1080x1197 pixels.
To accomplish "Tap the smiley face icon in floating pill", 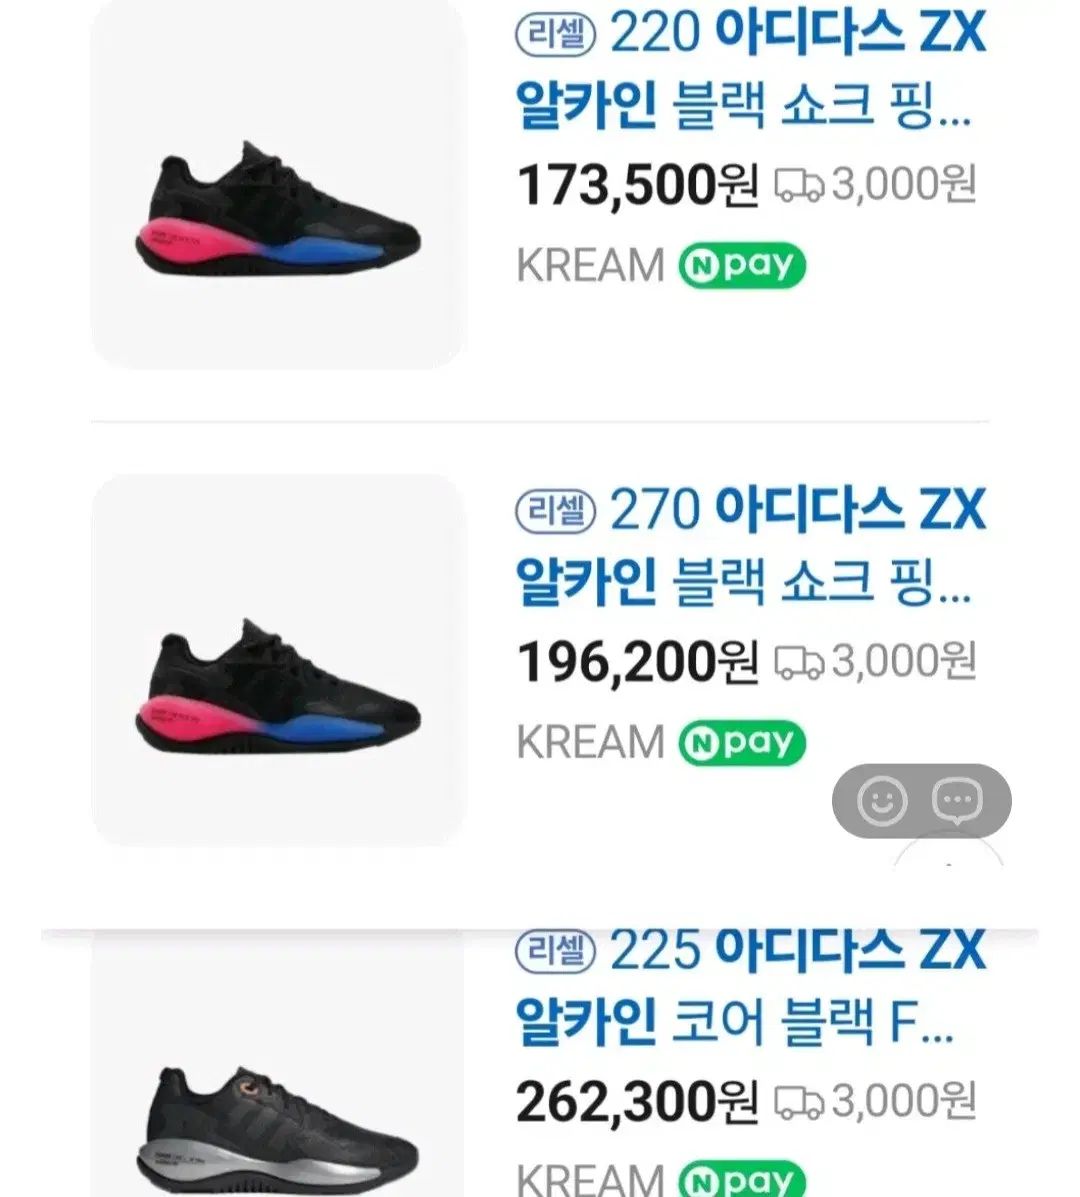I will point(882,800).
